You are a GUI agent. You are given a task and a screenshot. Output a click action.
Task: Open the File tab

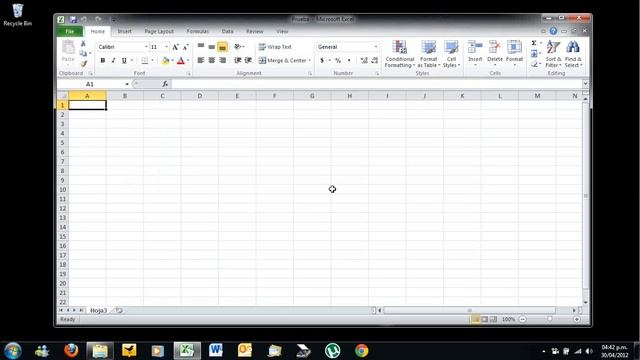(x=70, y=31)
